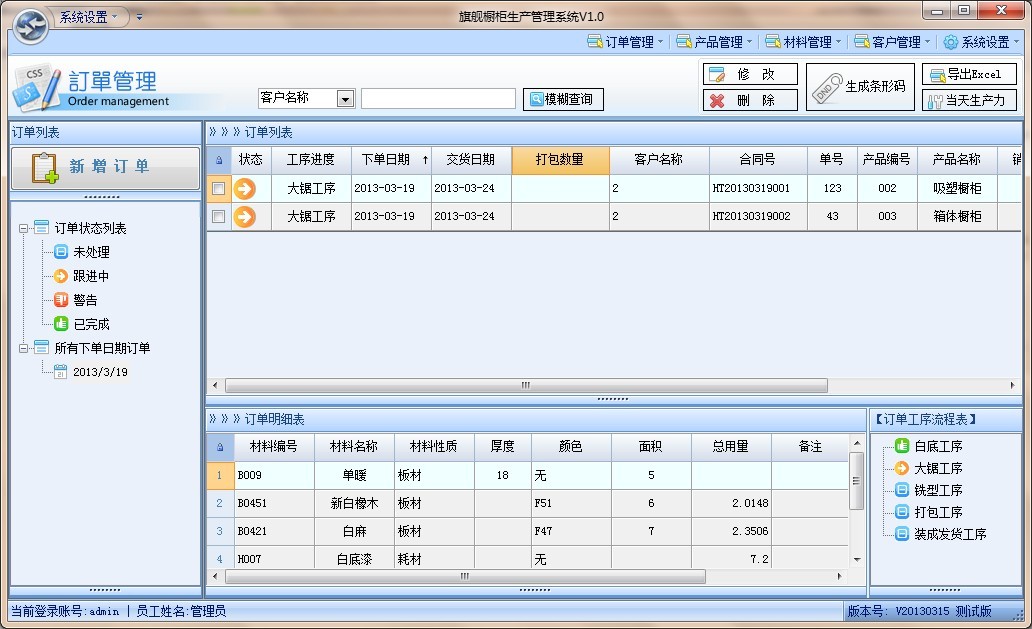This screenshot has height=629, width=1032.
Task: Click the 生成条形码 button
Action: [860, 87]
